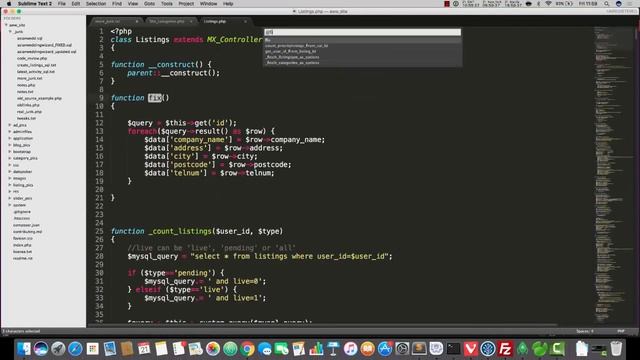640x360 pixels.
Task: Open Notes app in the dock
Action: tap(161, 349)
